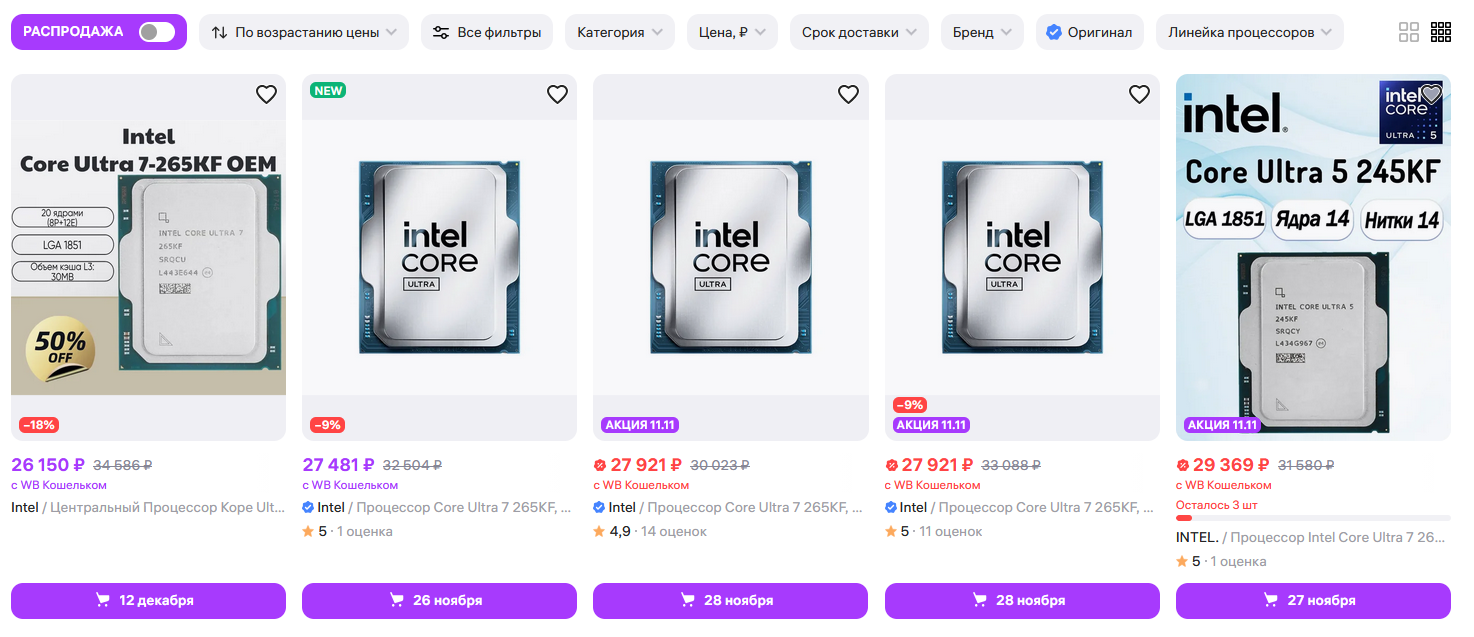The height and width of the screenshot is (637, 1474).
Task: Favorite the Core Ultra 5 245KF card
Action: (1431, 95)
